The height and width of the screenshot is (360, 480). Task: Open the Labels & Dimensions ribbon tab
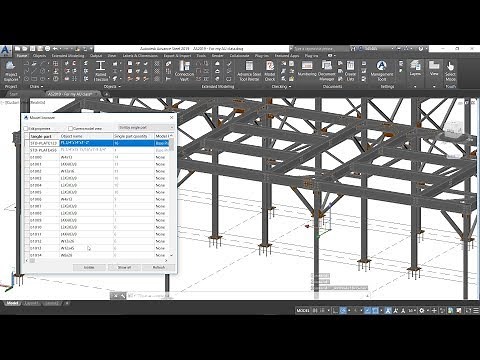click(140, 56)
